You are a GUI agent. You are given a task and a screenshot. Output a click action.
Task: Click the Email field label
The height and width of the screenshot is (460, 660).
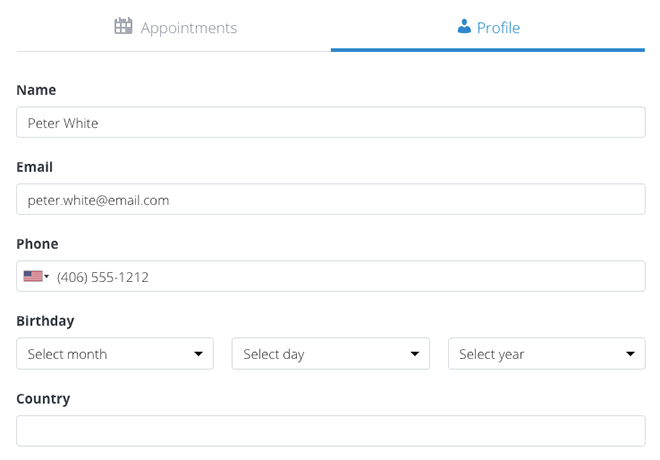[x=35, y=167]
